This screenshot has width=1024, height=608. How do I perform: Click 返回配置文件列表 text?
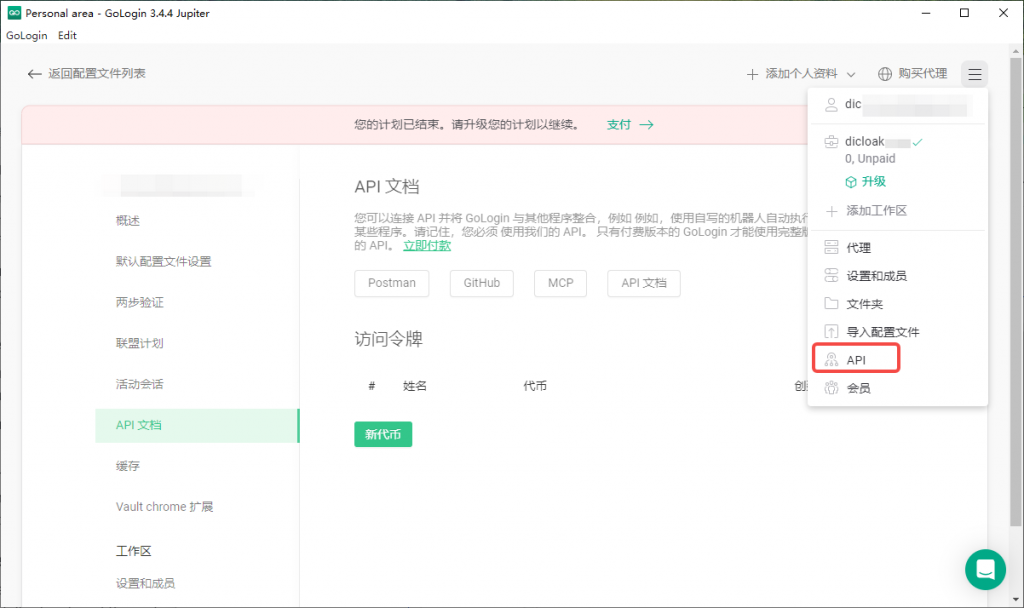click(97, 74)
